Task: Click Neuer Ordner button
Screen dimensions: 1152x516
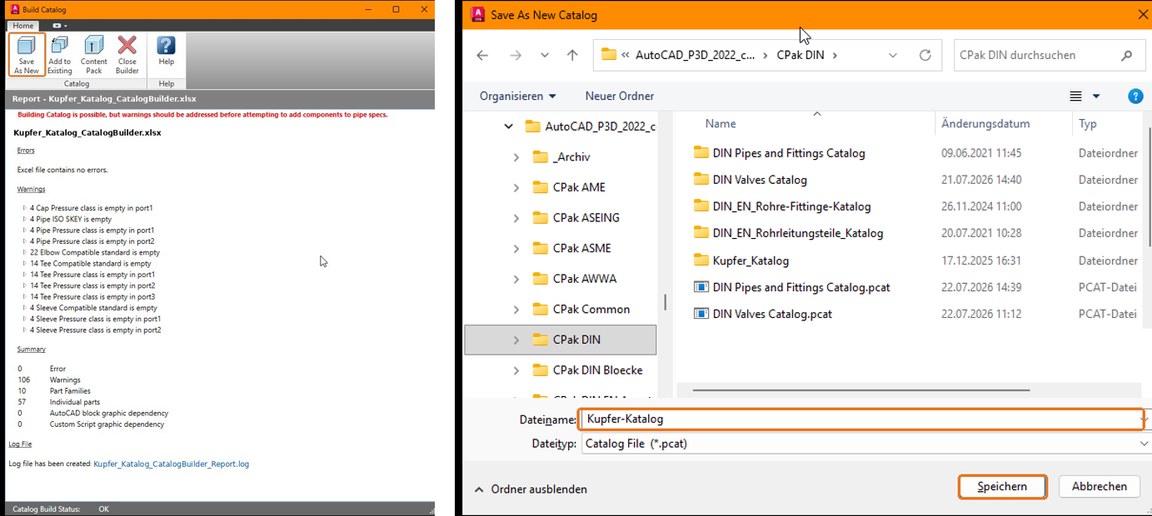Action: (619, 96)
